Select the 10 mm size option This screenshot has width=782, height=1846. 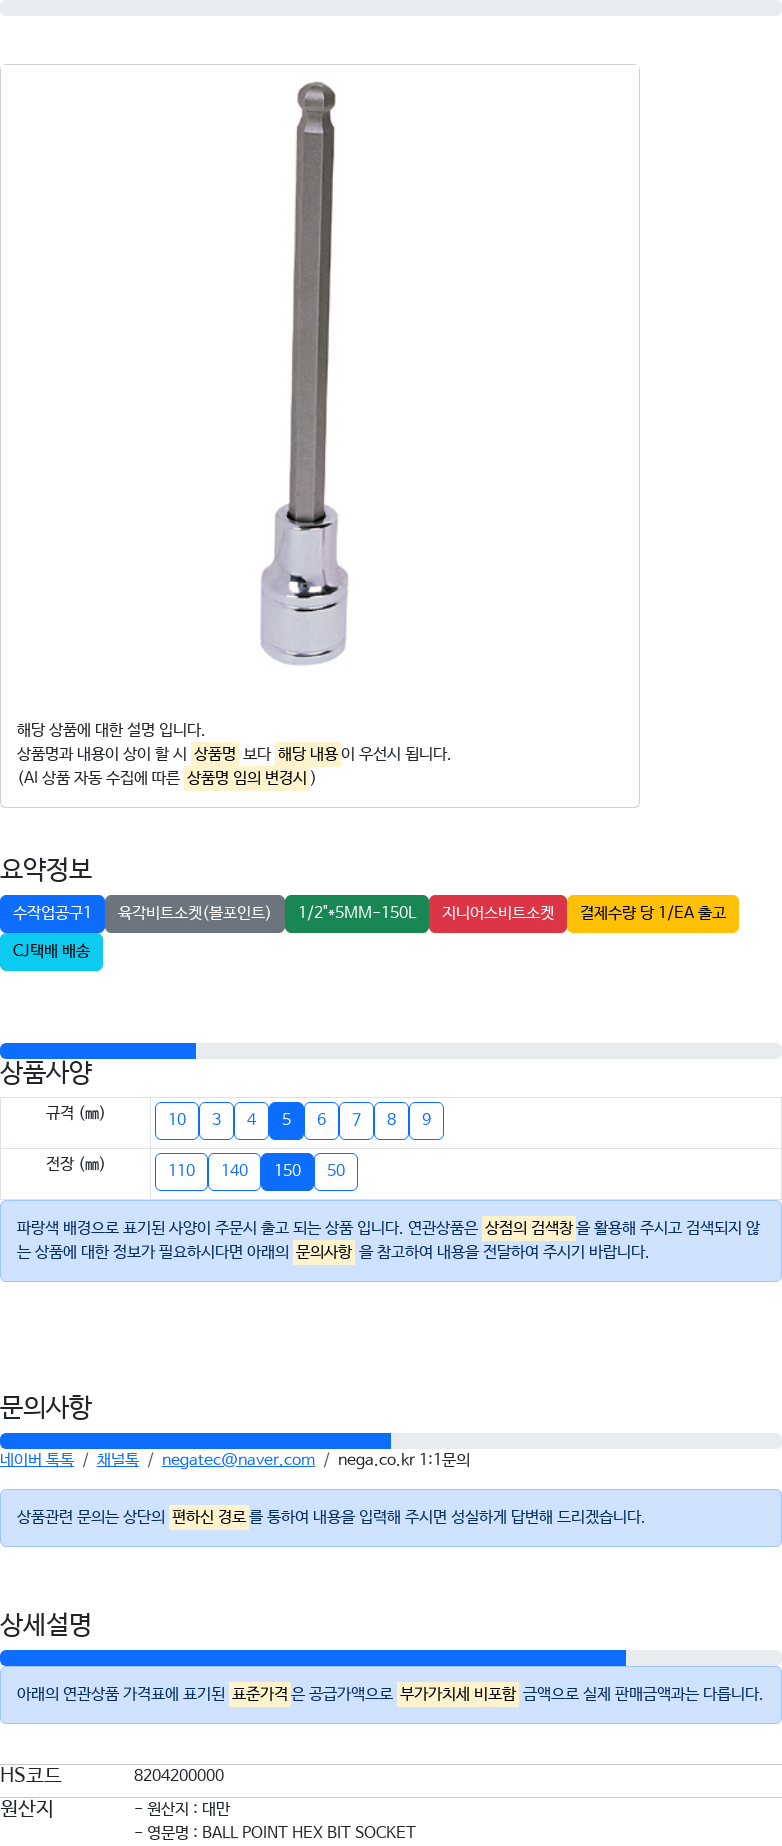click(x=177, y=1120)
